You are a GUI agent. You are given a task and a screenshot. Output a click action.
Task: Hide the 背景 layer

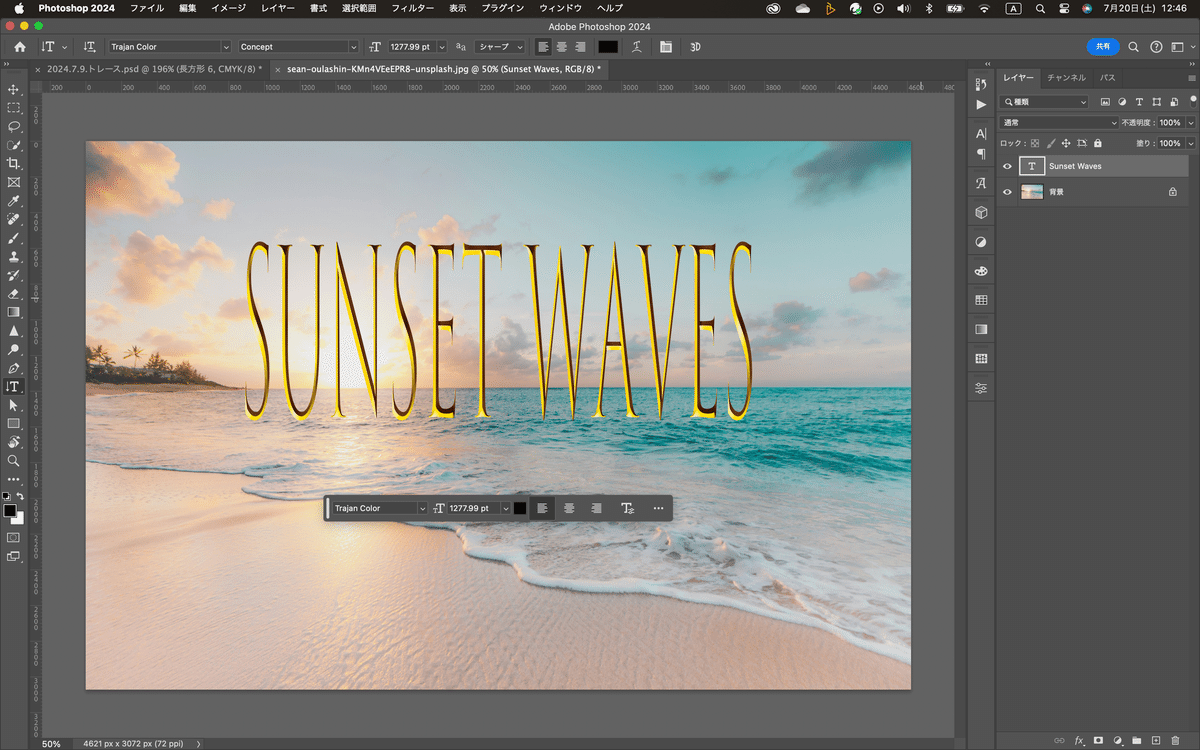(x=1007, y=192)
